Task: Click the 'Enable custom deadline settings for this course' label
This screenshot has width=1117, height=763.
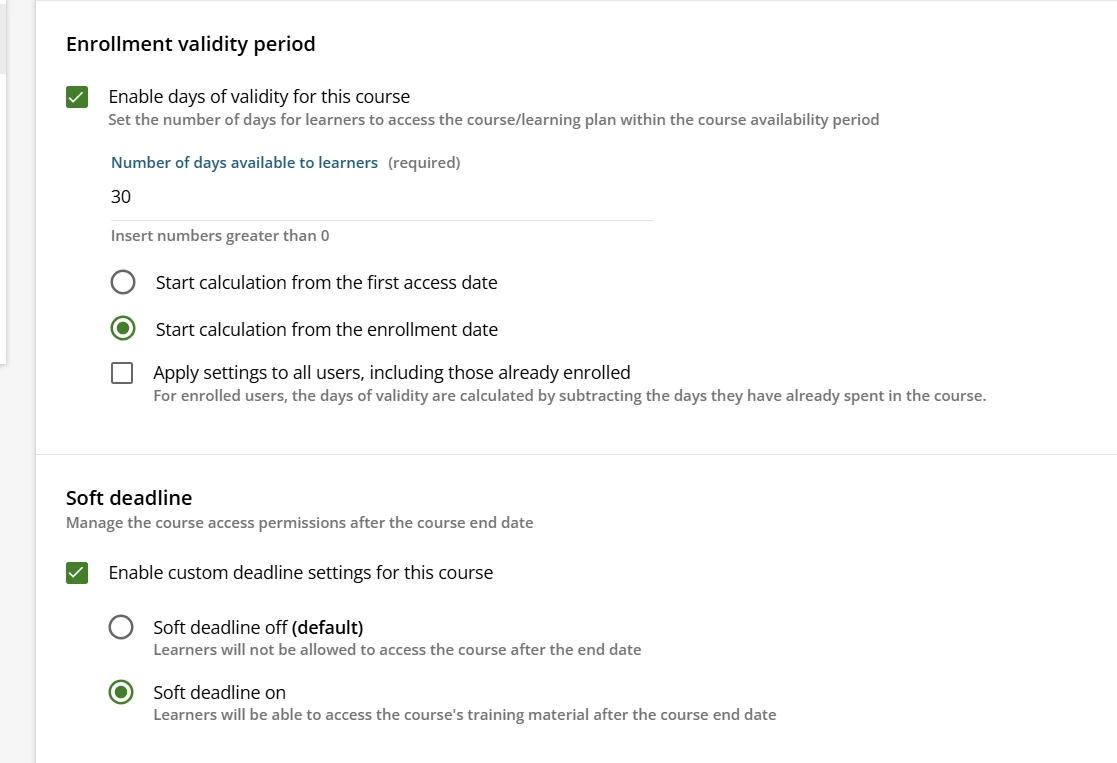Action: tap(300, 573)
